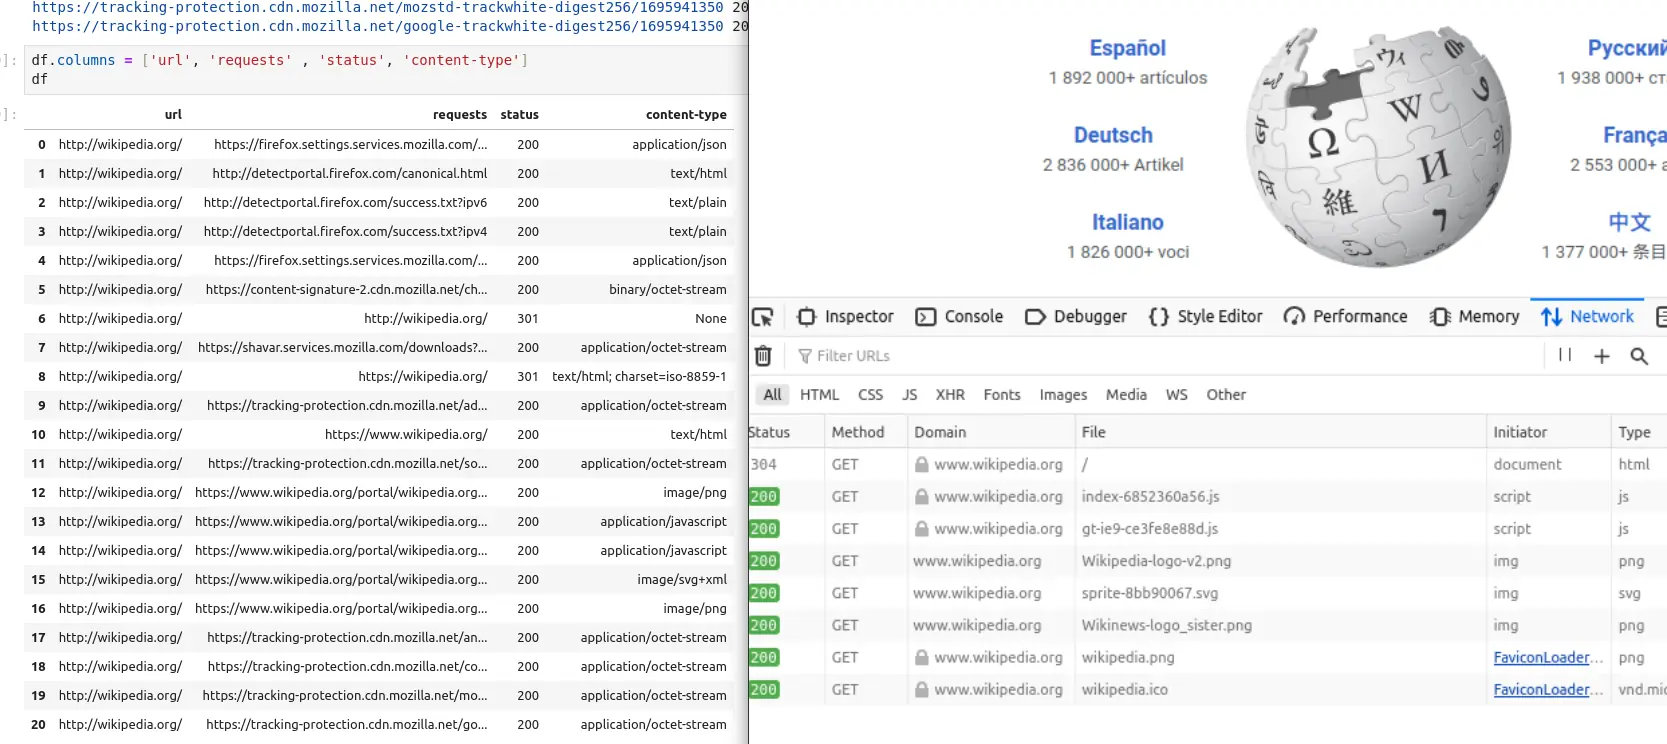Select the index-6852360a56.js request
This screenshot has width=1667, height=744.
pos(1208,497)
